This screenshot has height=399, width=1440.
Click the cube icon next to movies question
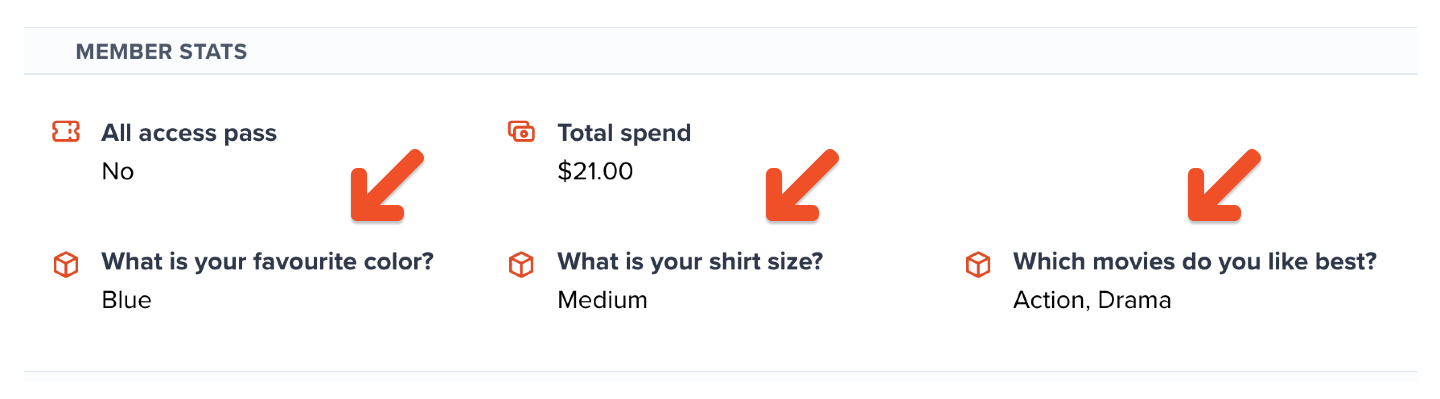[x=977, y=265]
